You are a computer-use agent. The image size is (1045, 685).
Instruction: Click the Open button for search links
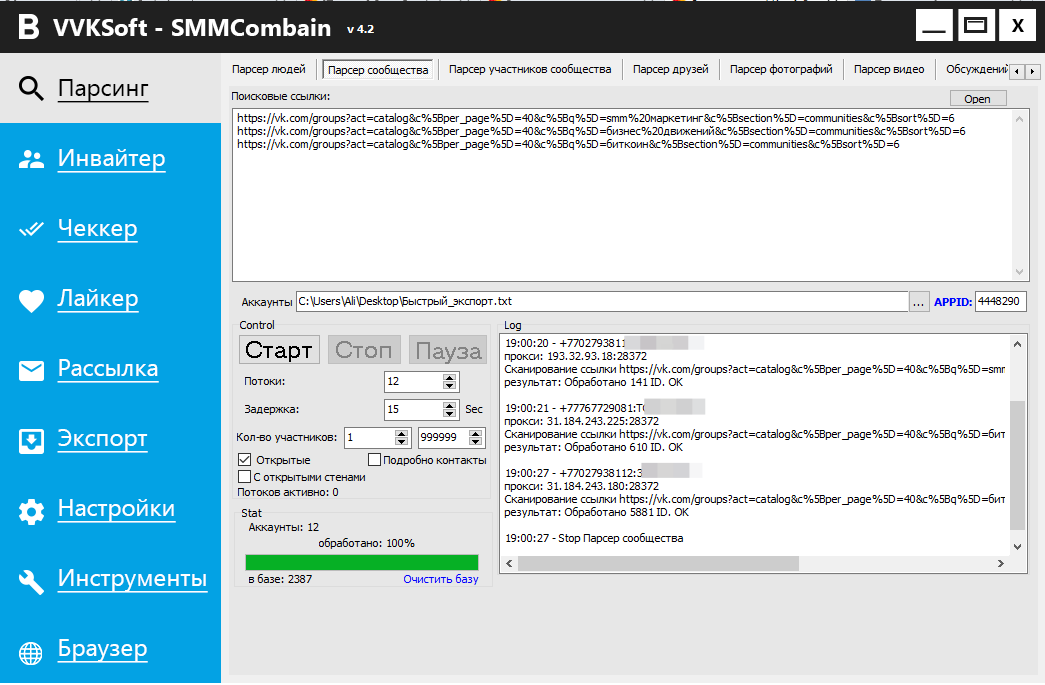pyautogui.click(x=977, y=99)
